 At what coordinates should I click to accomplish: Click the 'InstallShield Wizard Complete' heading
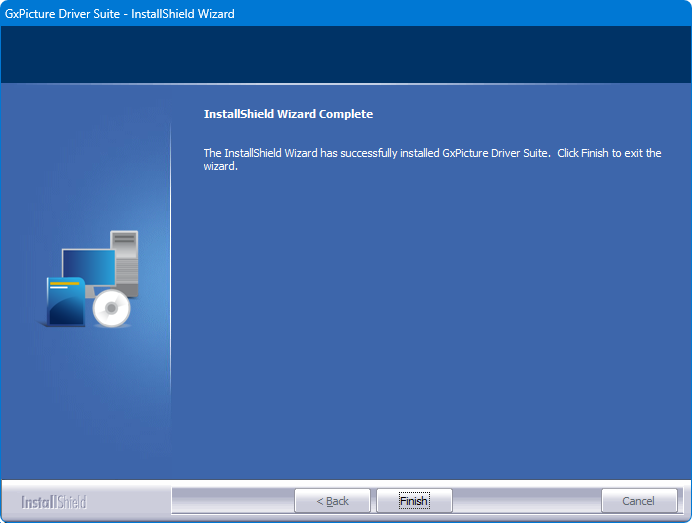[x=288, y=114]
